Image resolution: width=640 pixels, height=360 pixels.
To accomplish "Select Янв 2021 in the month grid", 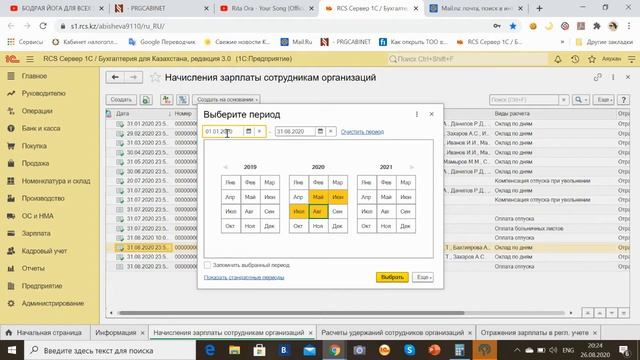I will click(x=366, y=182).
